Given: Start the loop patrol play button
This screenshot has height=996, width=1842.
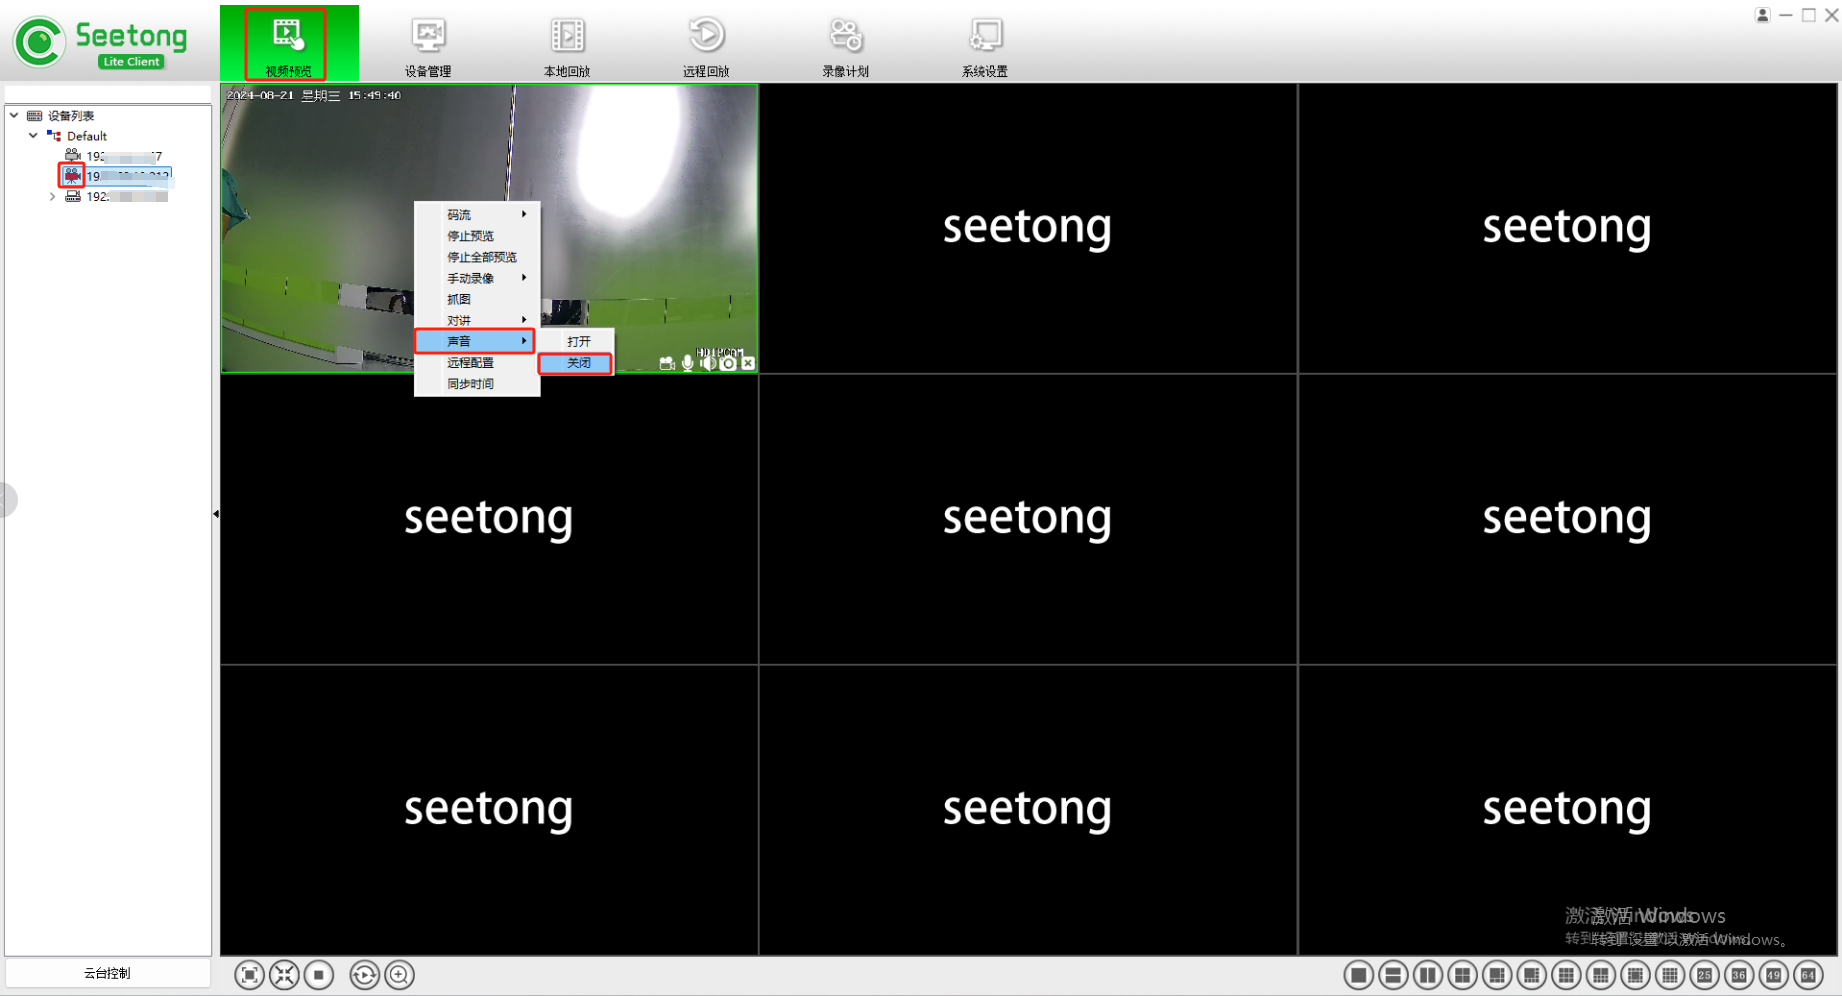Looking at the screenshot, I should (x=364, y=975).
